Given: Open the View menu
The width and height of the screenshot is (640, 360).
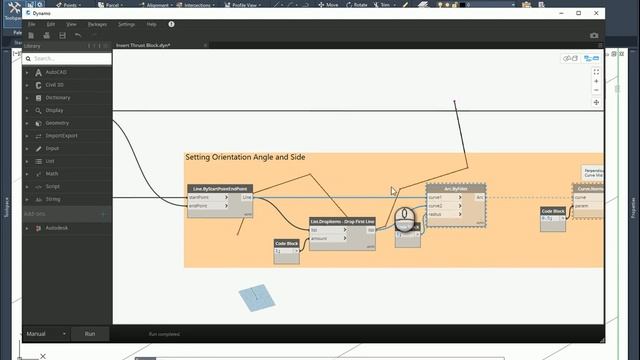Looking at the screenshot, I should 71,24.
